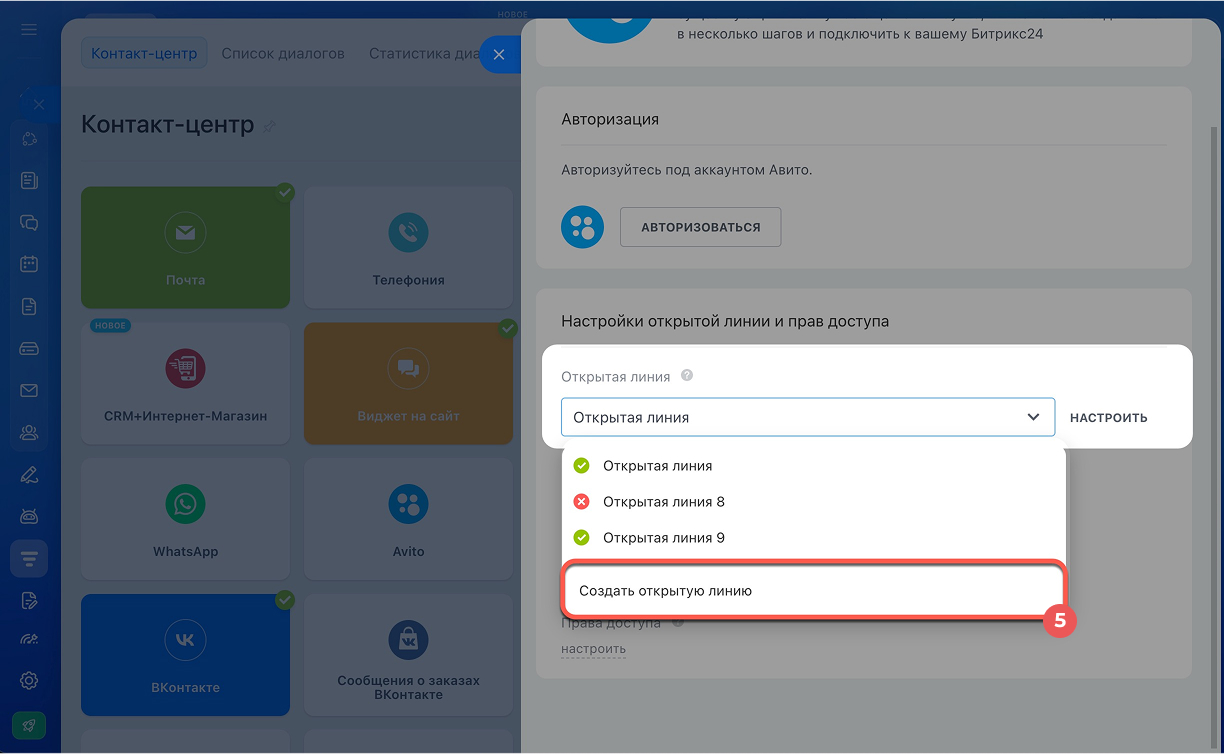Click the help icon next to Открытая линия label
The height and width of the screenshot is (754, 1224).
(687, 376)
